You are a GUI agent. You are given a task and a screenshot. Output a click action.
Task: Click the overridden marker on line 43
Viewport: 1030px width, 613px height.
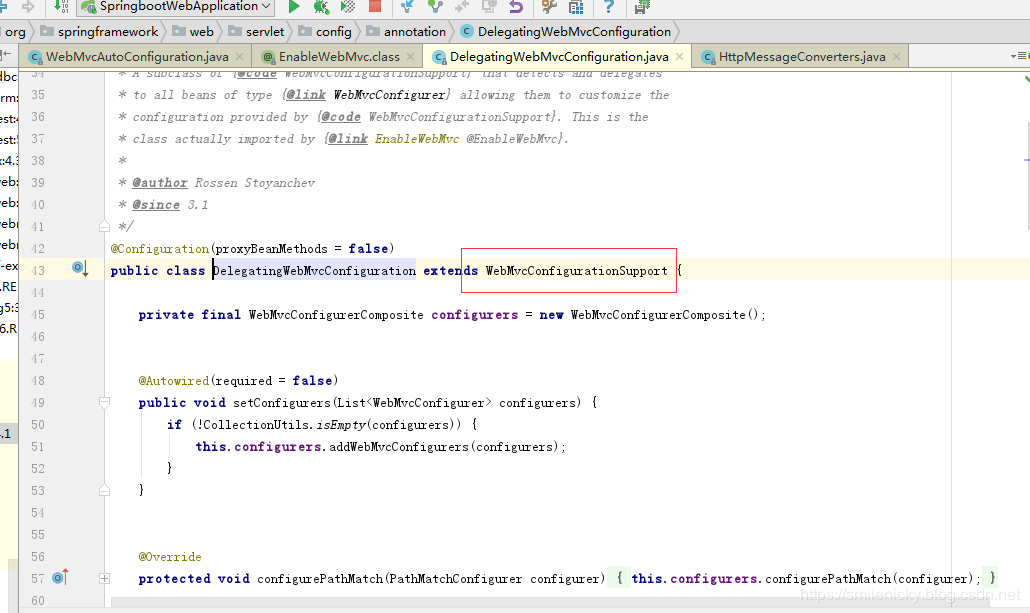[81, 268]
